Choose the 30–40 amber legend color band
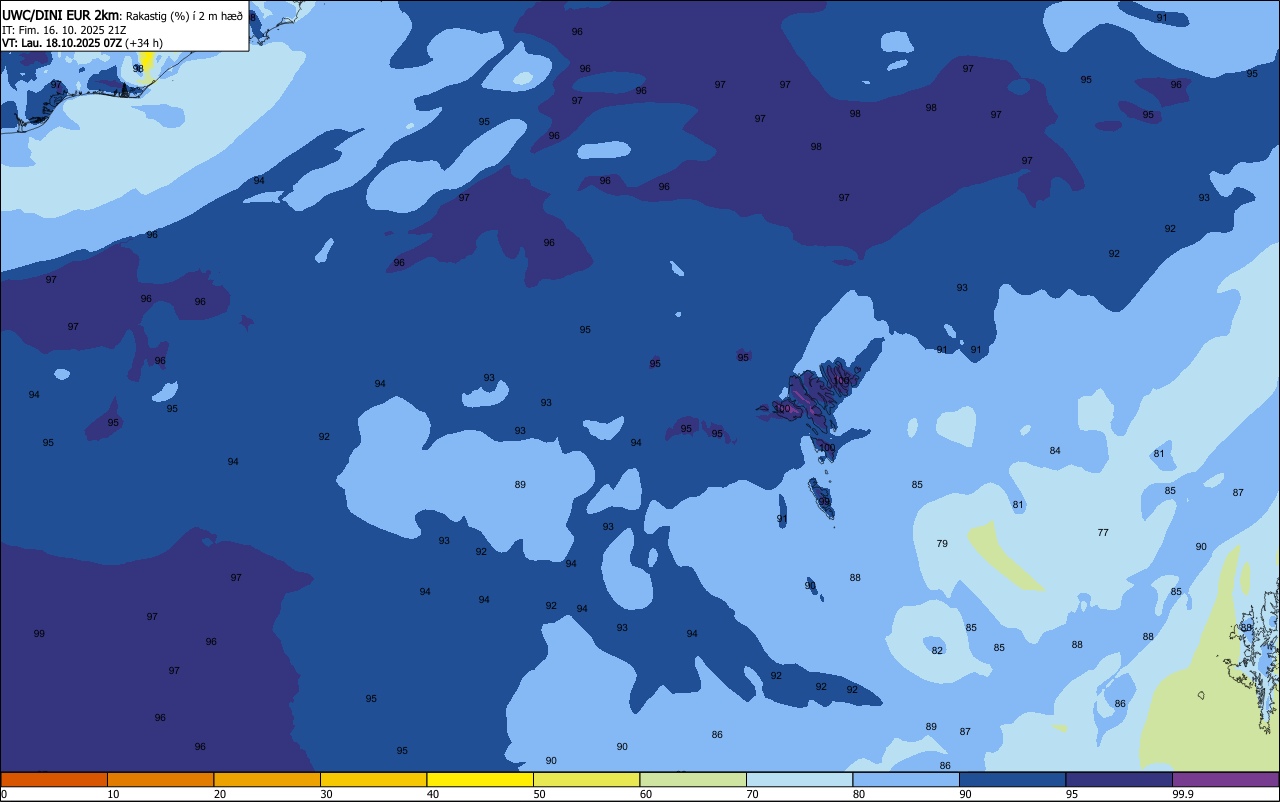Image resolution: width=1280 pixels, height=802 pixels. coord(373,779)
